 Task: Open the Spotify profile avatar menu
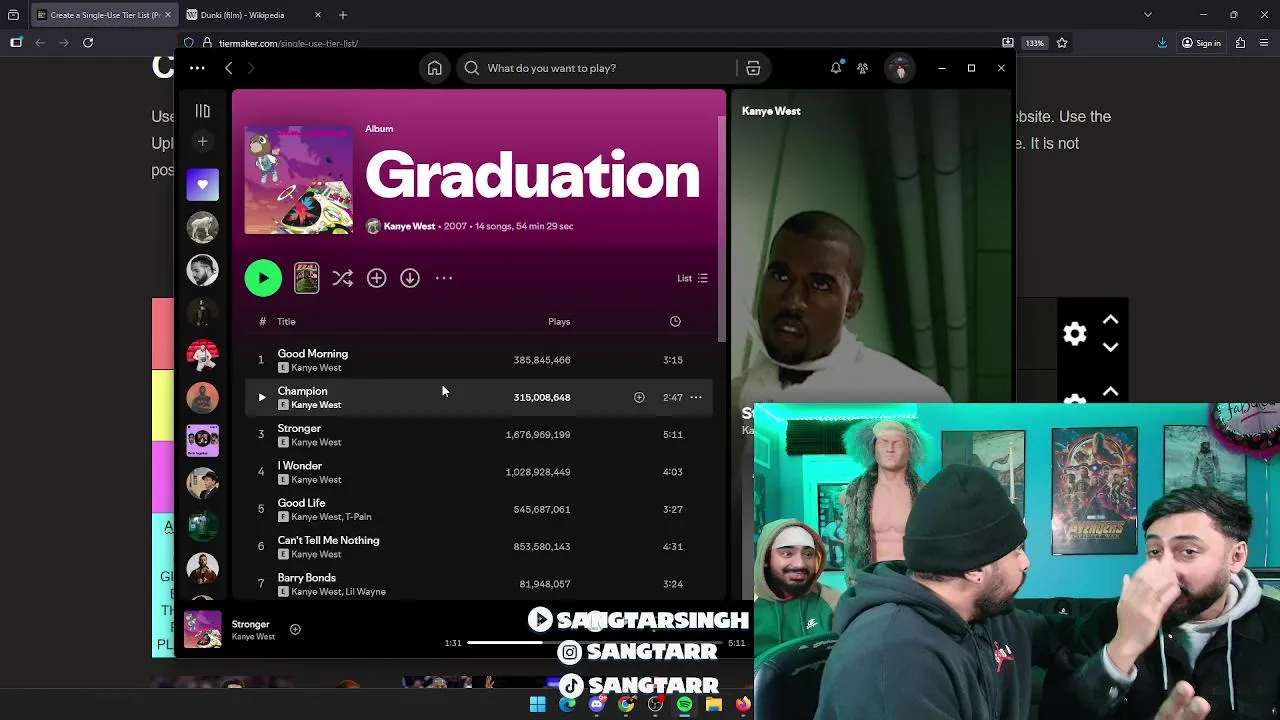pyautogui.click(x=900, y=68)
